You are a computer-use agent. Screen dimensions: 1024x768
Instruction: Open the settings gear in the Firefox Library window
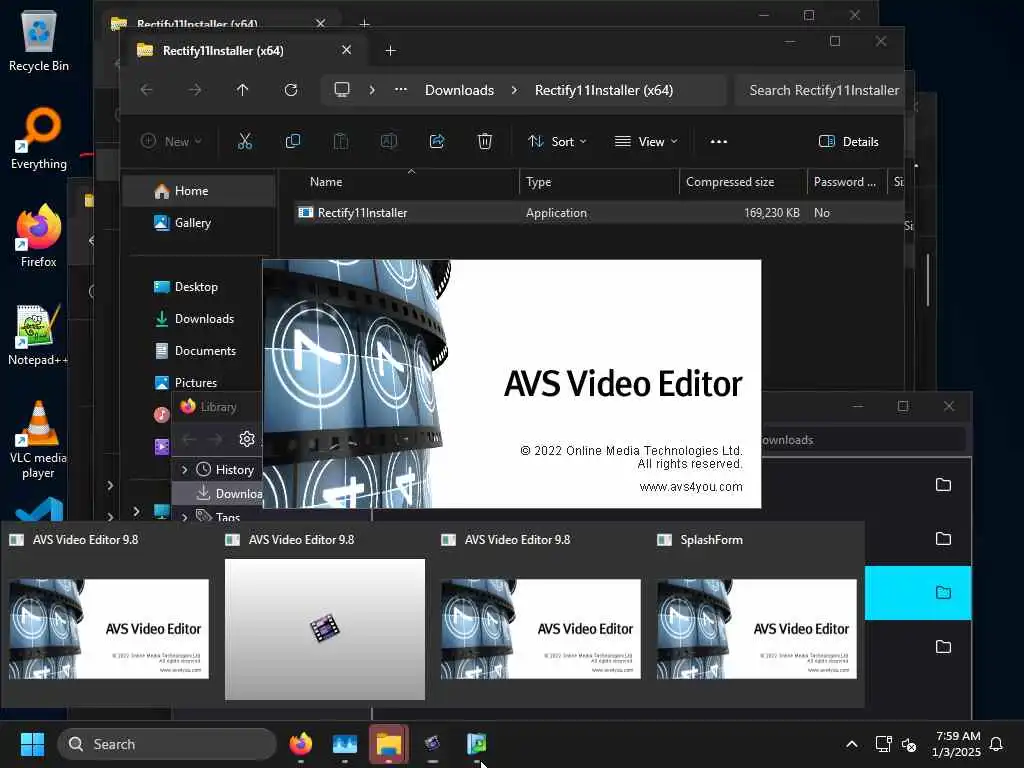pyautogui.click(x=247, y=439)
